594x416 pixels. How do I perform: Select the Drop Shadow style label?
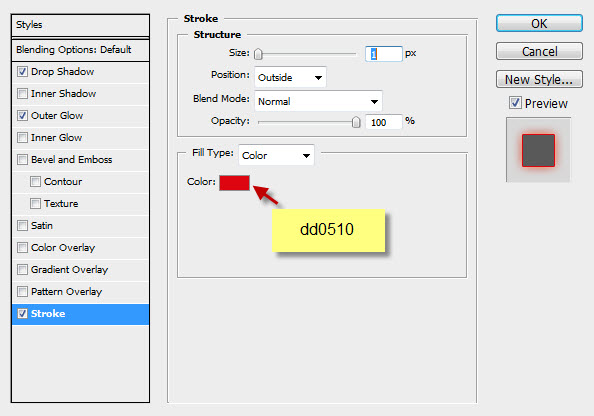coord(63,71)
